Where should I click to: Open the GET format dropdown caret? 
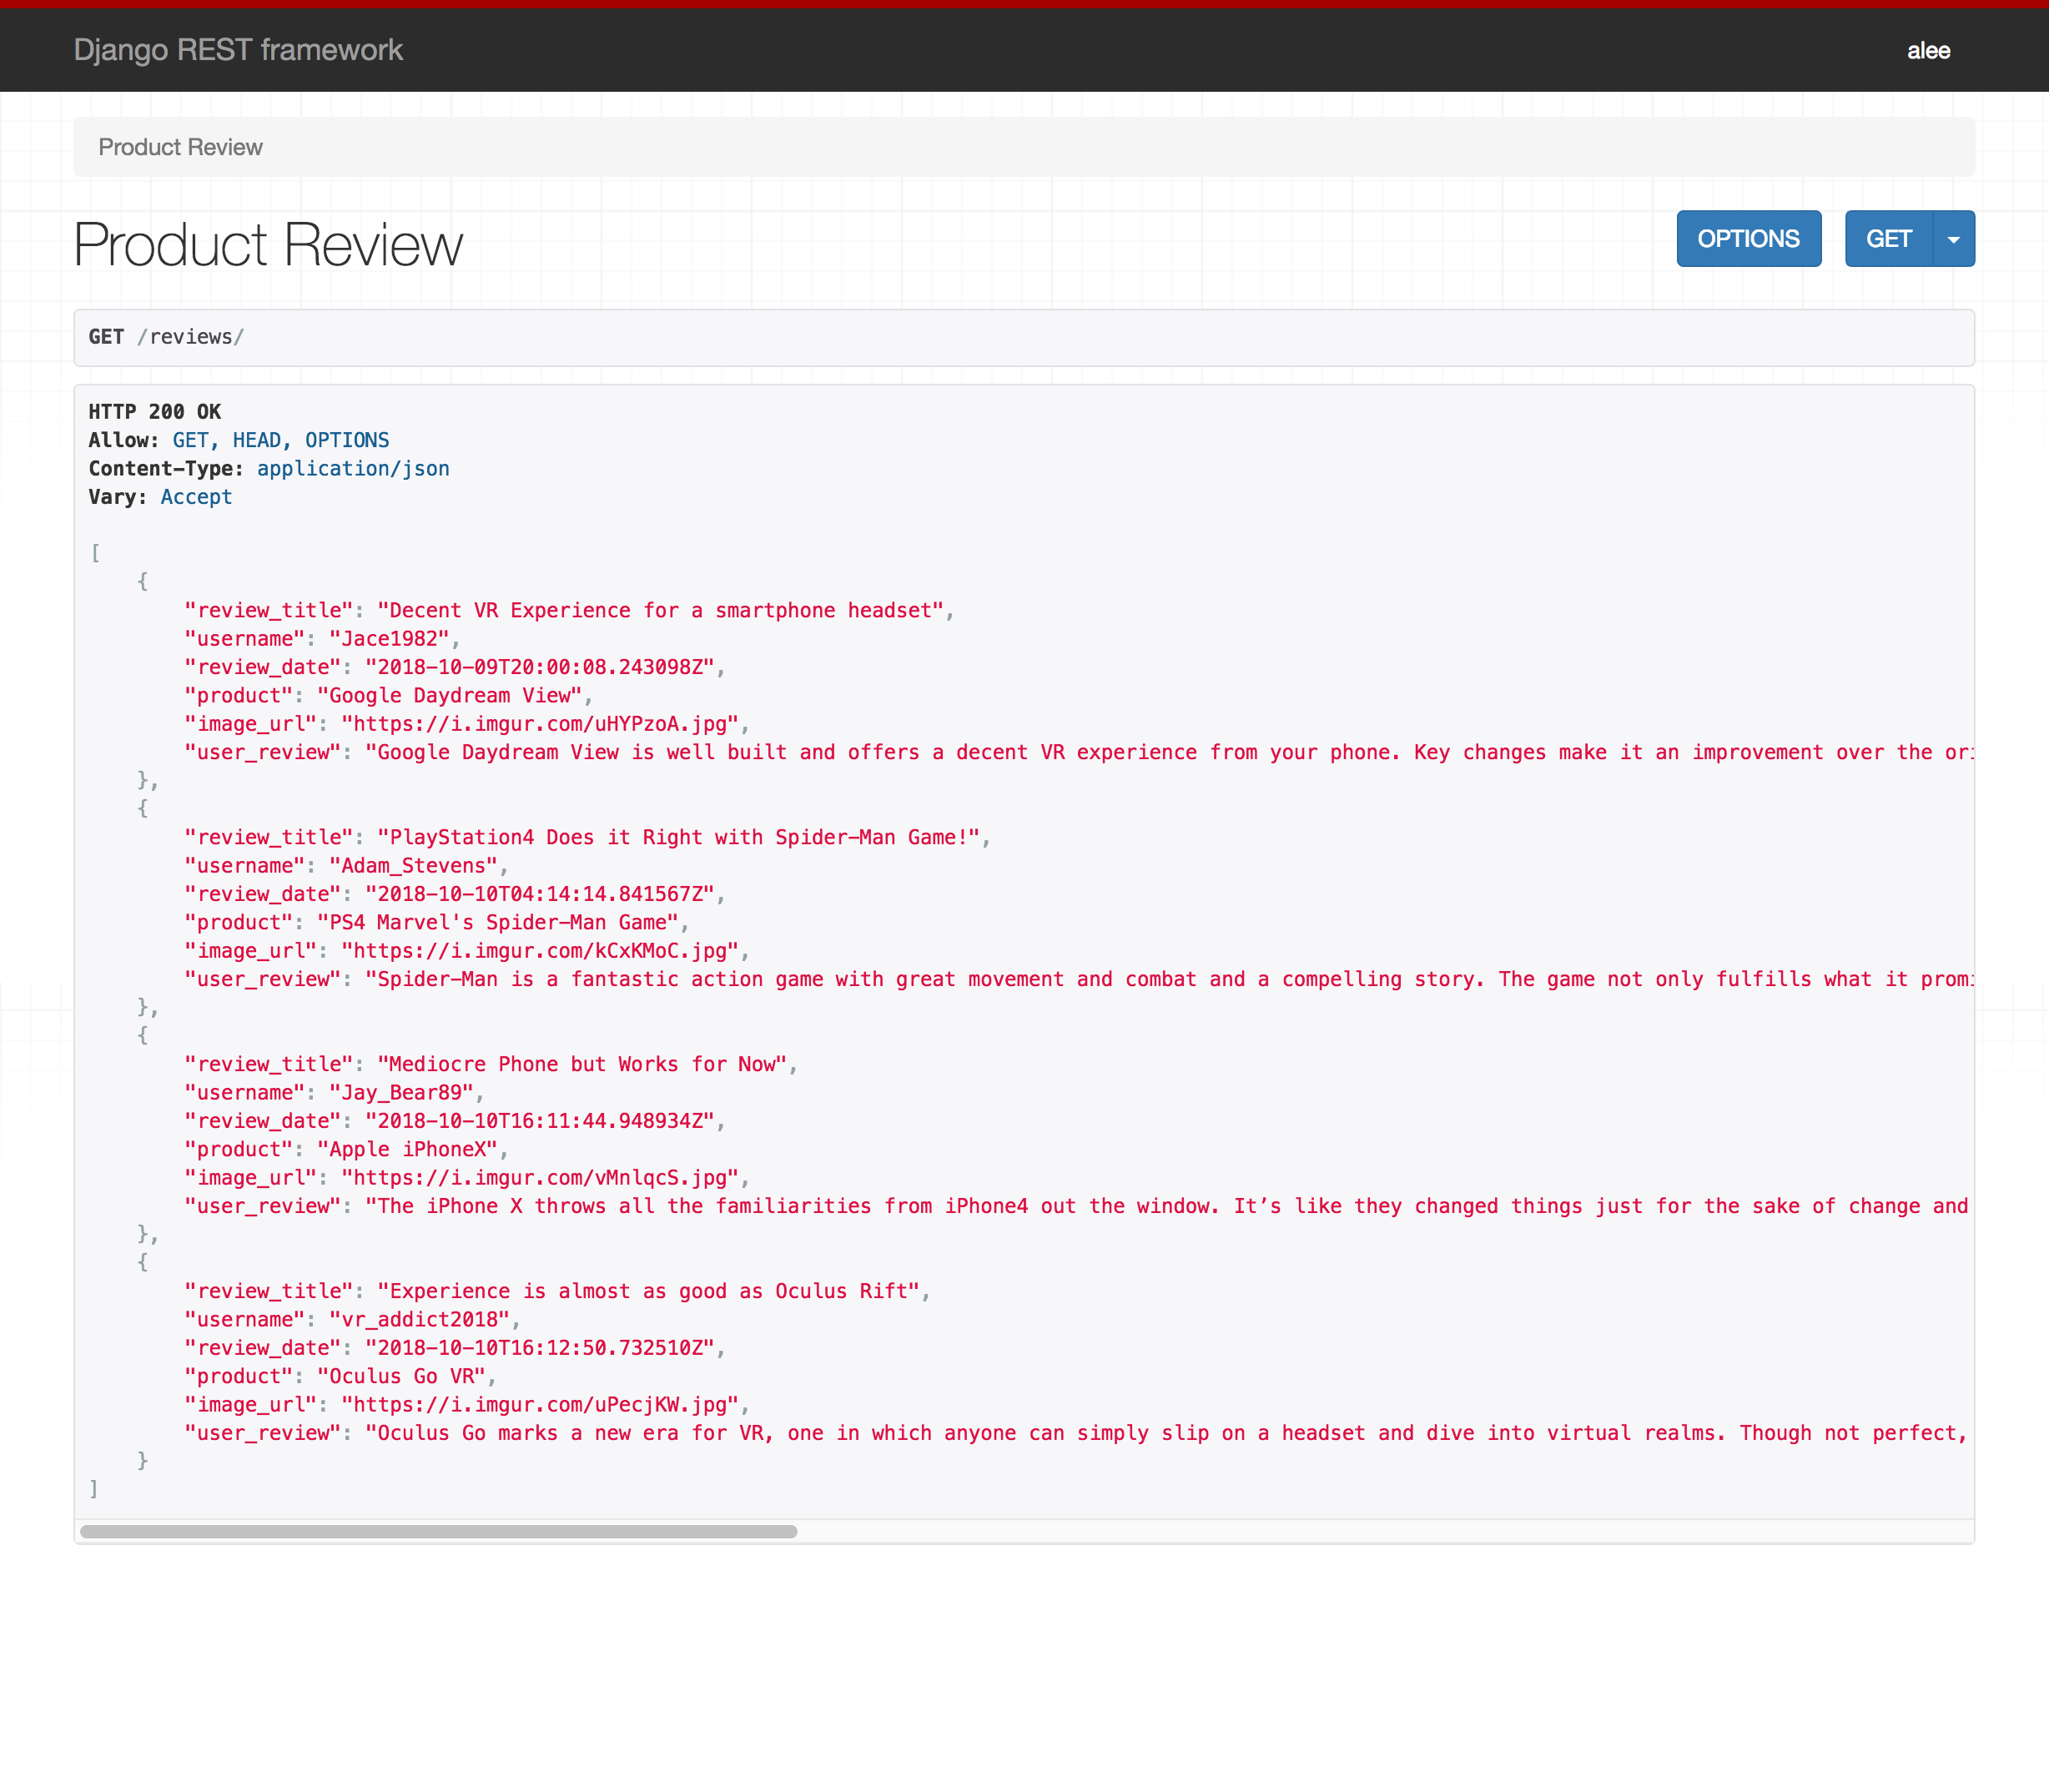tap(1953, 239)
